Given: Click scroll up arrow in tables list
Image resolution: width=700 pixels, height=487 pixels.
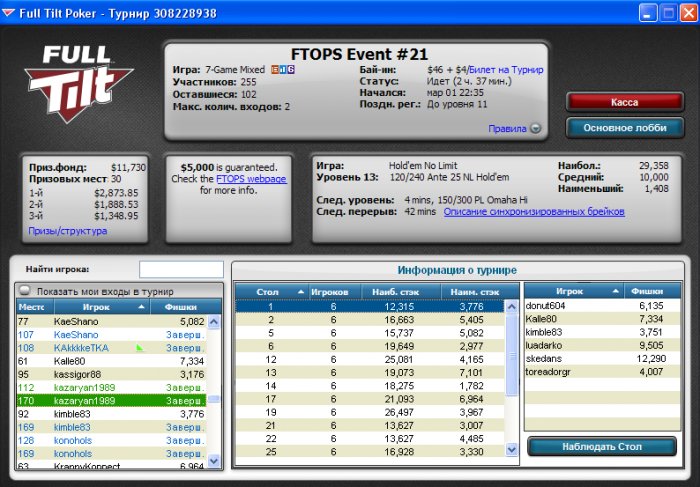Looking at the screenshot, I should pyautogui.click(x=512, y=307).
